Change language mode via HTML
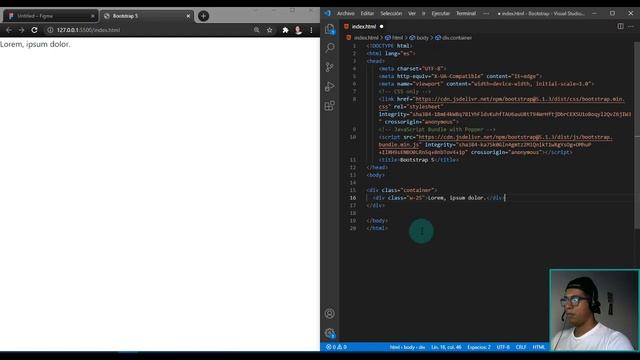 (539, 347)
